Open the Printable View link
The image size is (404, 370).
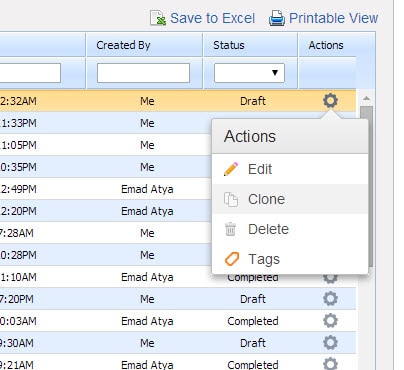click(333, 18)
